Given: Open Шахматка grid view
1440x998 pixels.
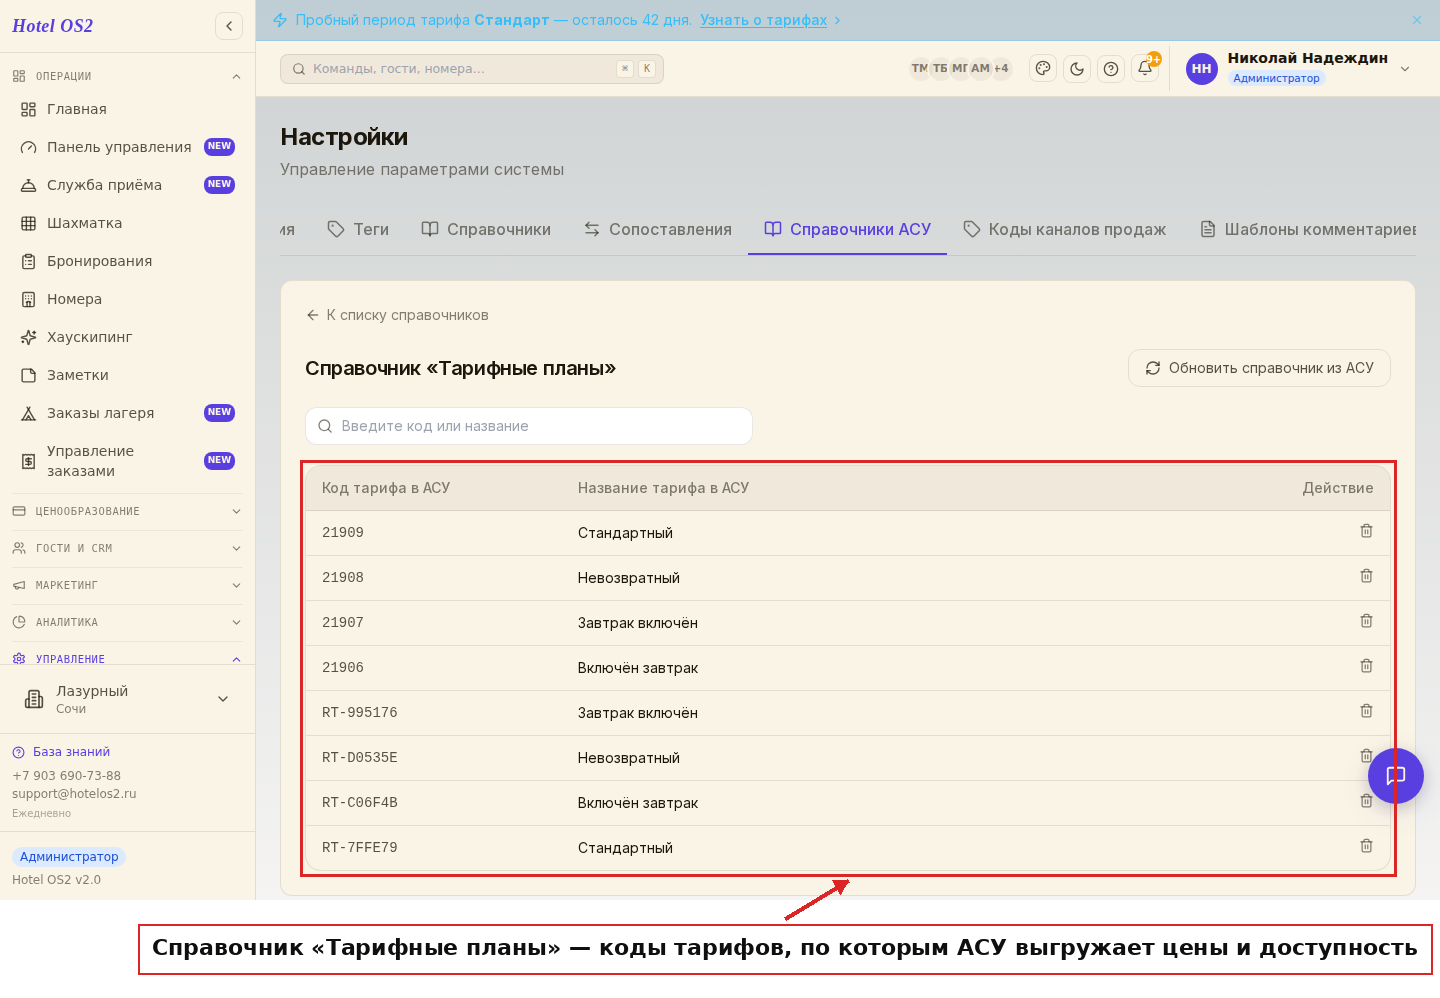Looking at the screenshot, I should coord(128,223).
